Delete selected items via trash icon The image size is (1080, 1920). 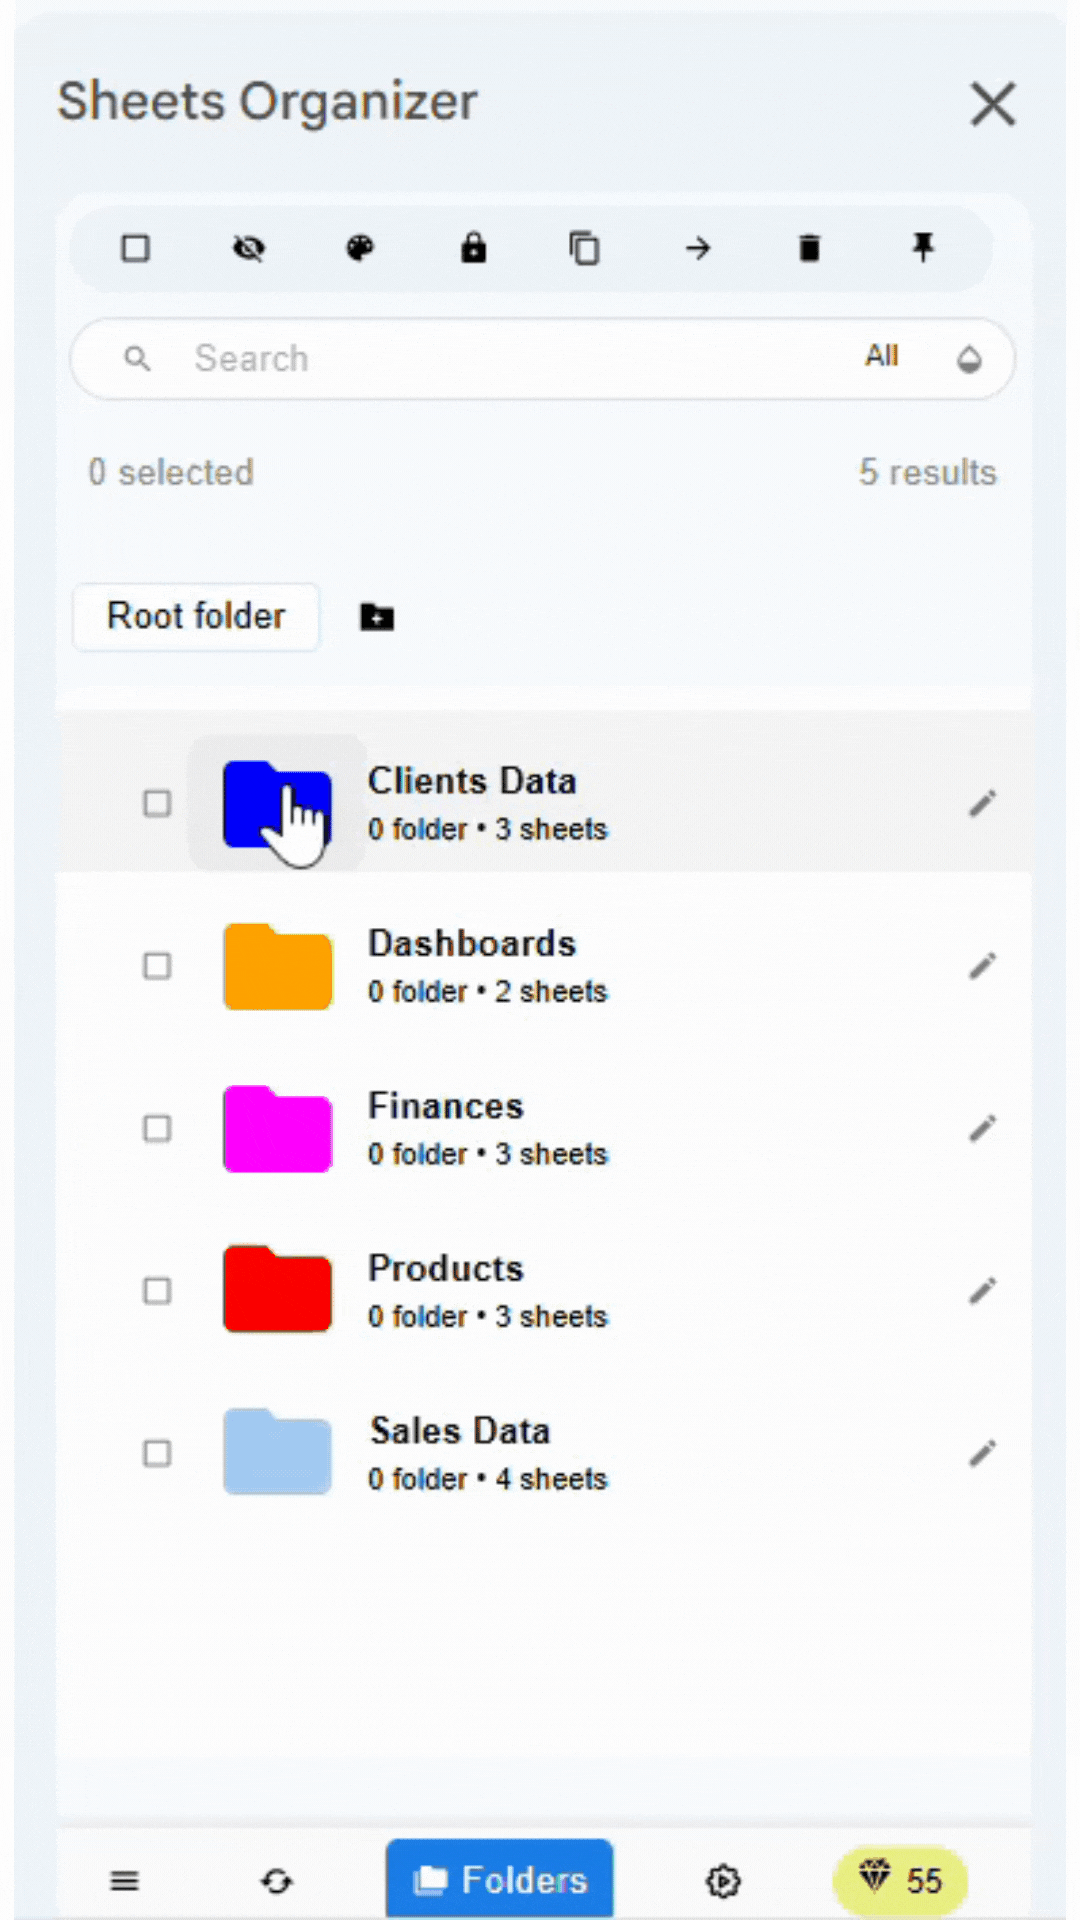(810, 248)
